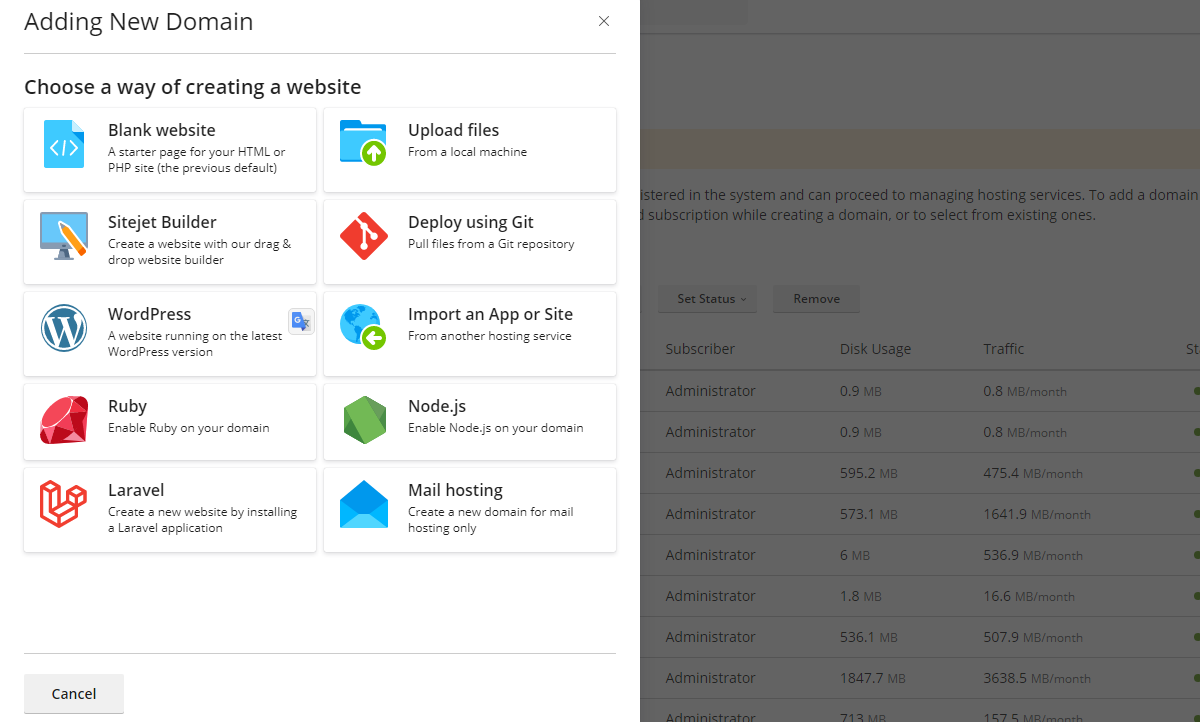Viewport: 1200px width, 722px height.
Task: Click the "Laravel" title
Action: pos(136,490)
